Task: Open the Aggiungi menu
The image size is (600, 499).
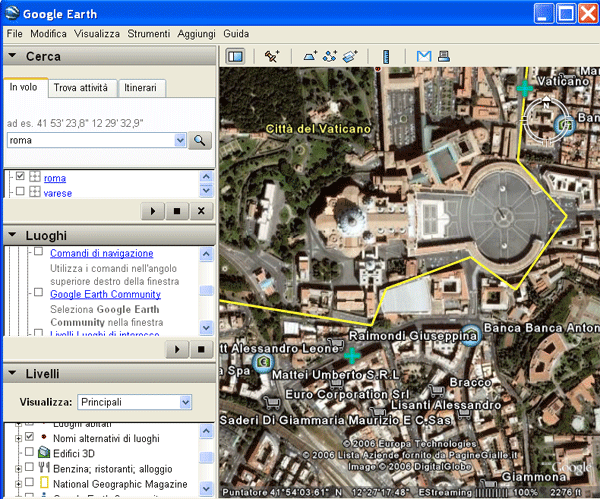Action: pyautogui.click(x=196, y=34)
